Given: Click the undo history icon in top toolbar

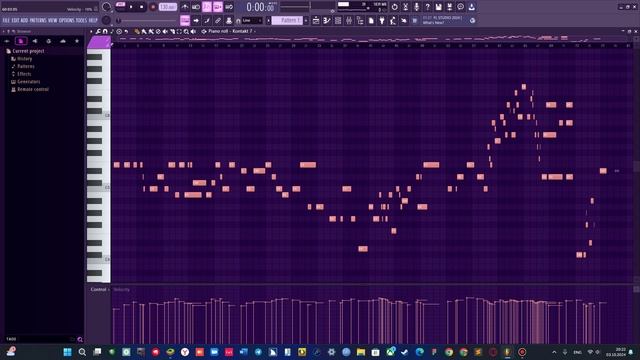Looking at the screenshot, I should pyautogui.click(x=394, y=7).
